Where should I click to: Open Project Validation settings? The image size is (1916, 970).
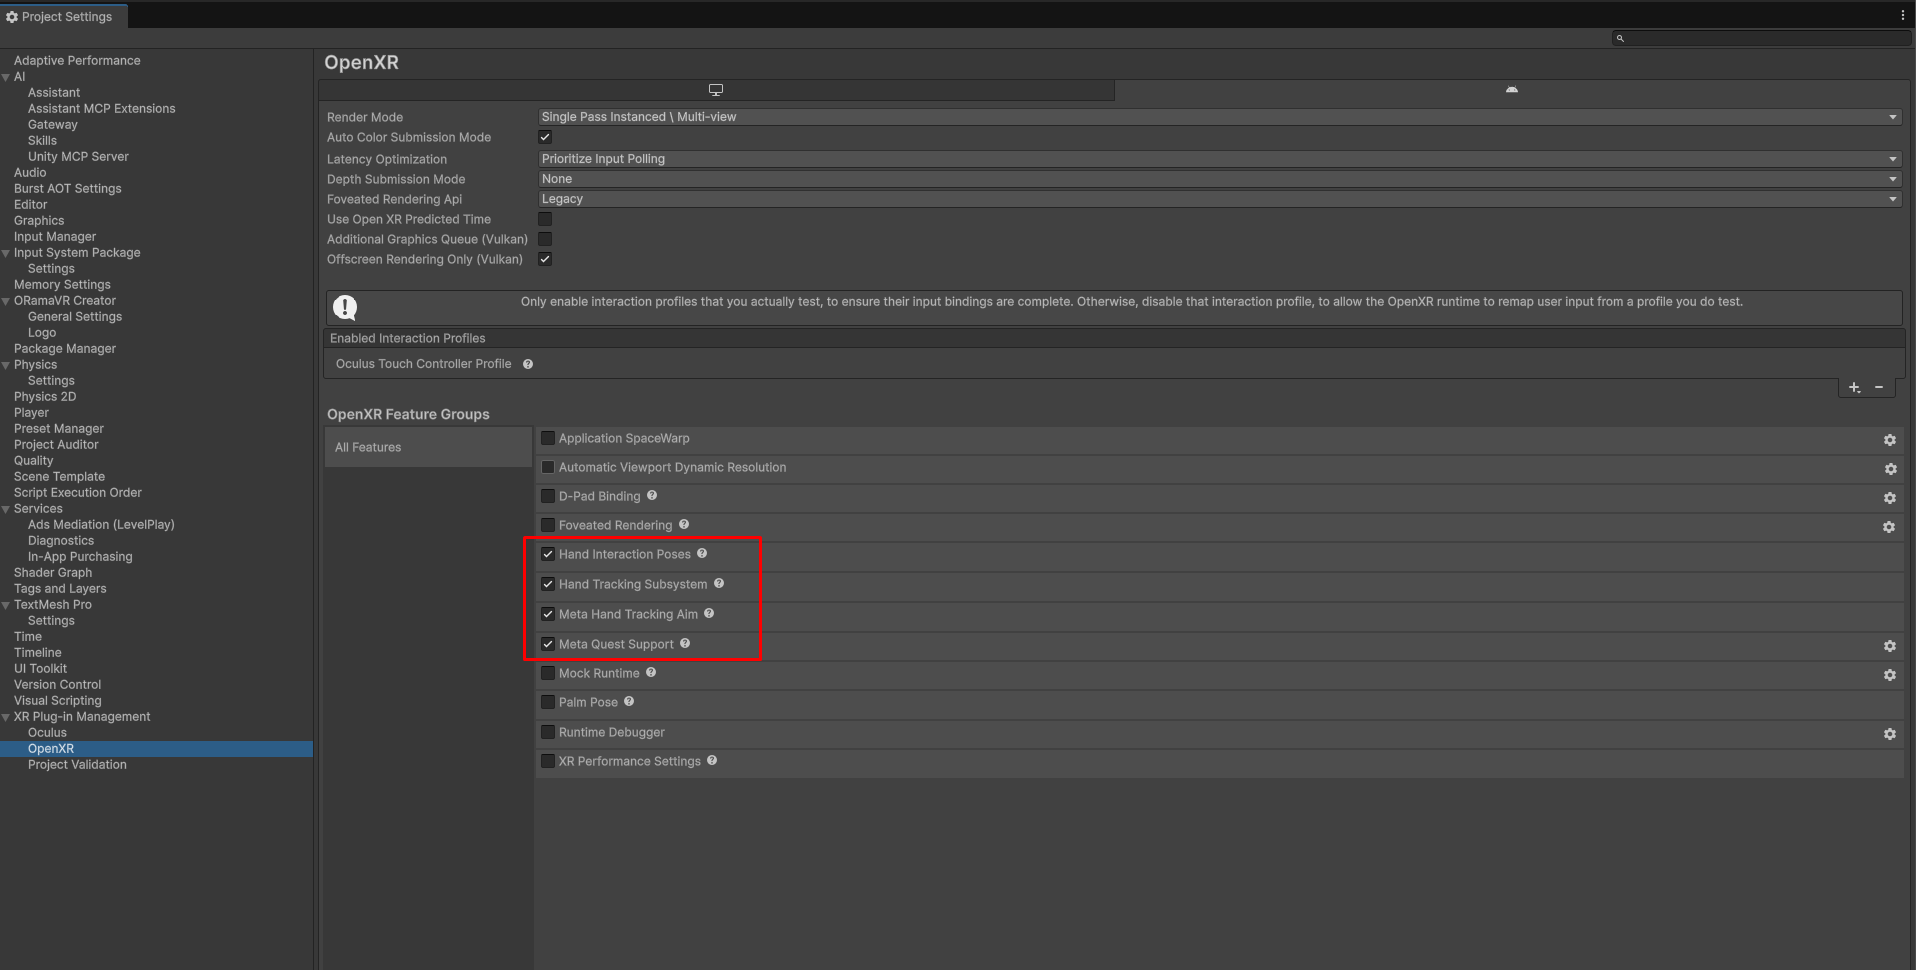pyautogui.click(x=77, y=765)
